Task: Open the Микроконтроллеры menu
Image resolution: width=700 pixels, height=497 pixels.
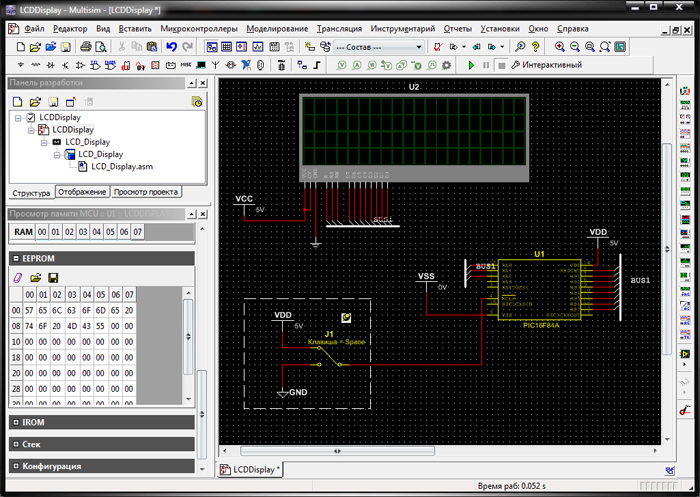Action: click(x=199, y=29)
